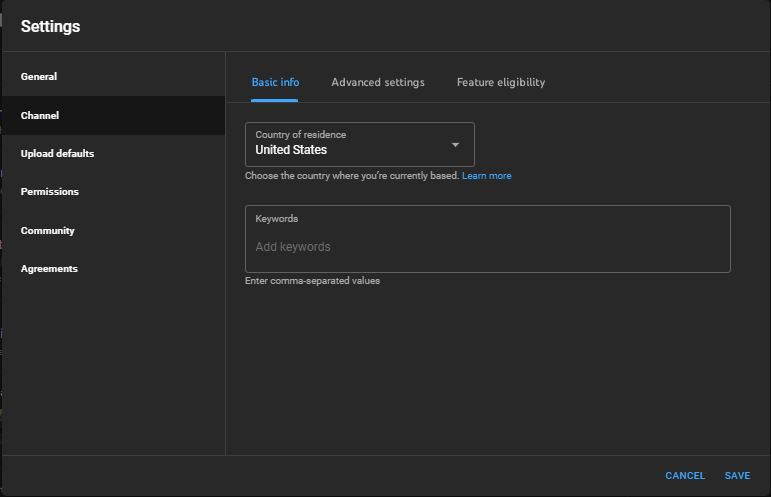Click the SAVE button
Viewport: 771px width, 497px height.
[737, 476]
